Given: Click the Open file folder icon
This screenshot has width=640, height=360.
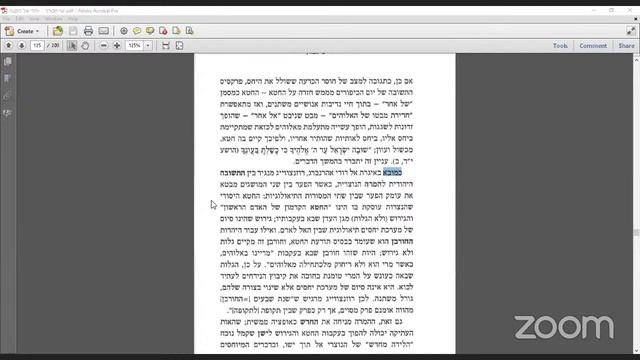Looking at the screenshot, I should coord(58,31).
